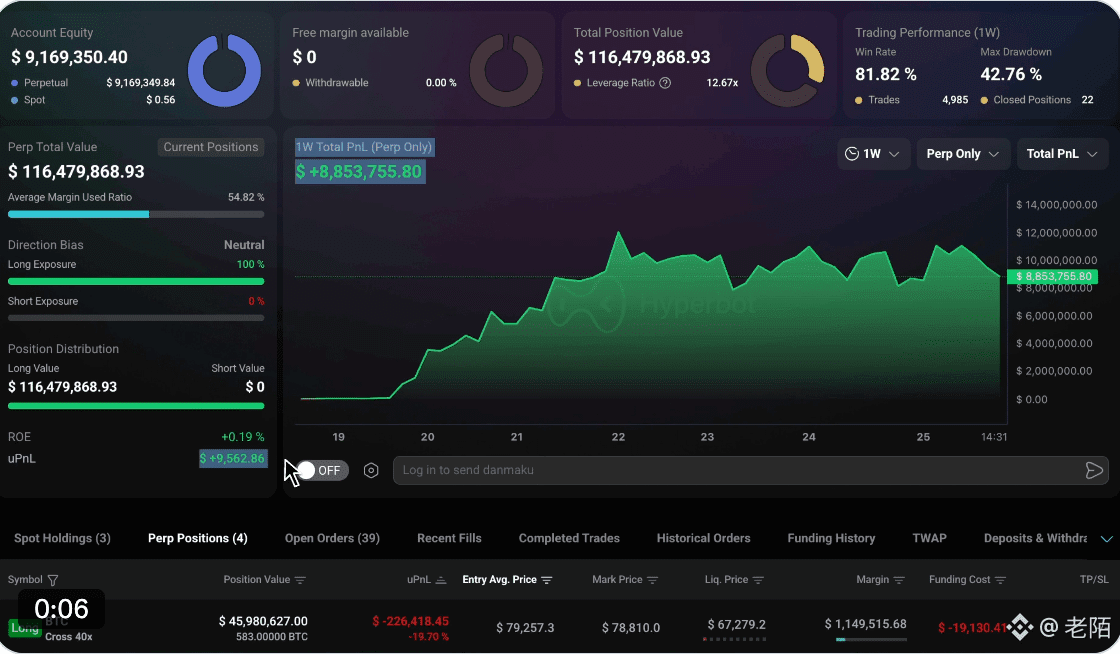The height and width of the screenshot is (654, 1120).
Task: Click the Free margin donut chart
Action: [506, 70]
